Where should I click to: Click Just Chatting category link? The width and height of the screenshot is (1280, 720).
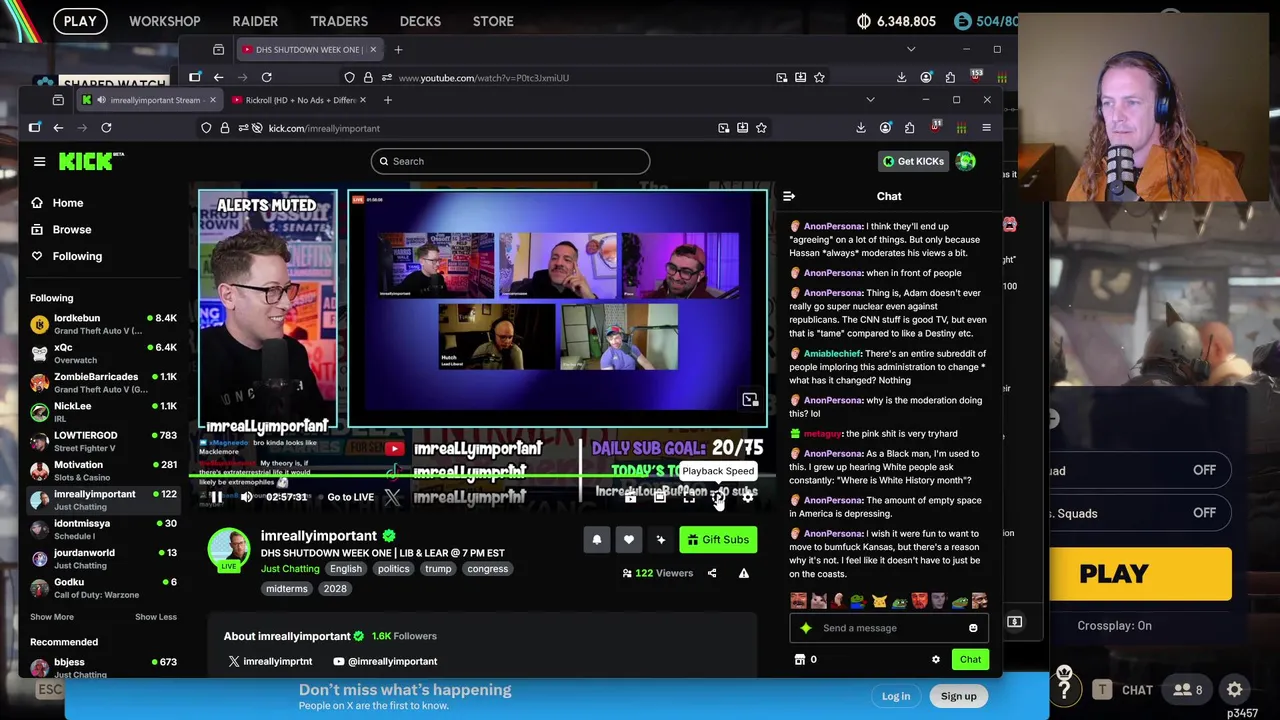[290, 569]
